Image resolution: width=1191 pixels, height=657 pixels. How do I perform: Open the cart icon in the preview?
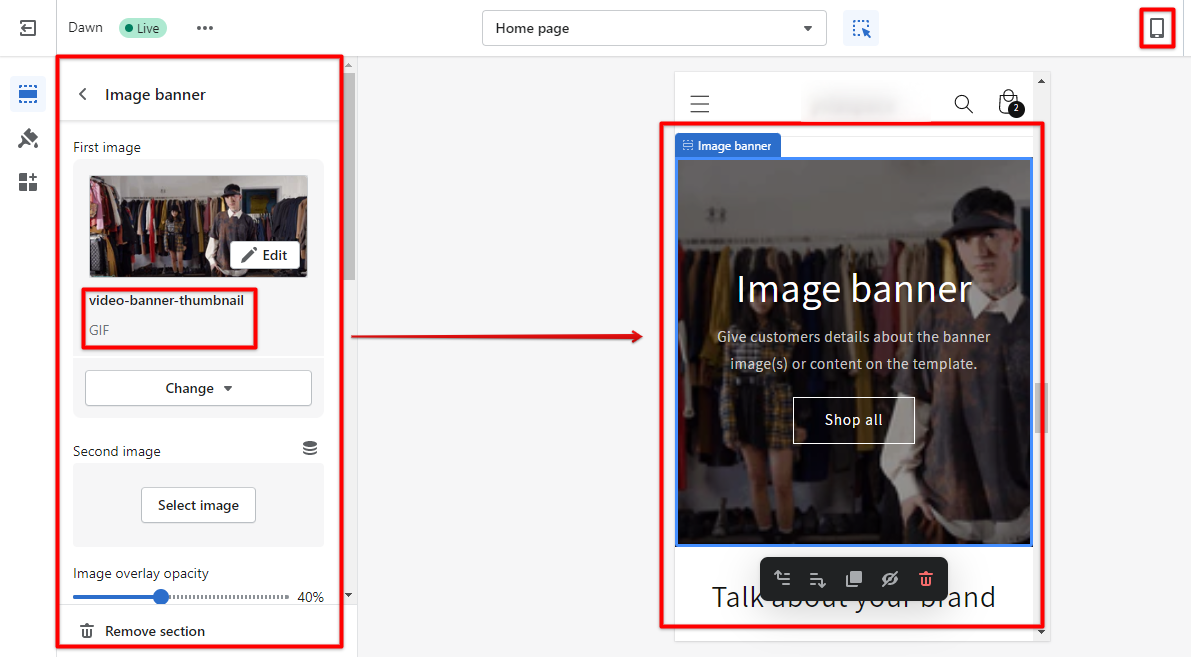click(x=1008, y=103)
